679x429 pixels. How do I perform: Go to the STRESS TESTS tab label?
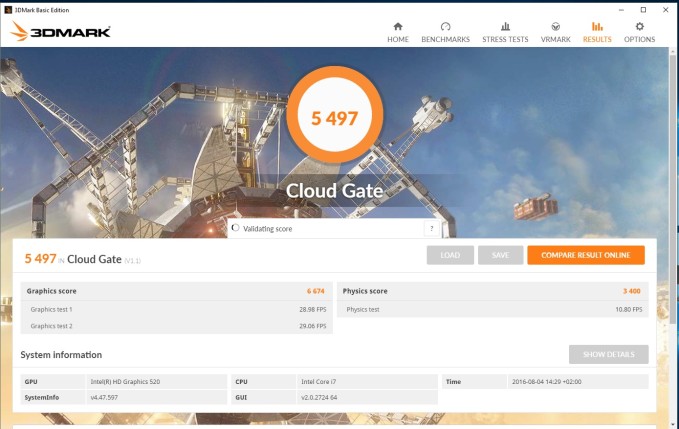(x=505, y=39)
